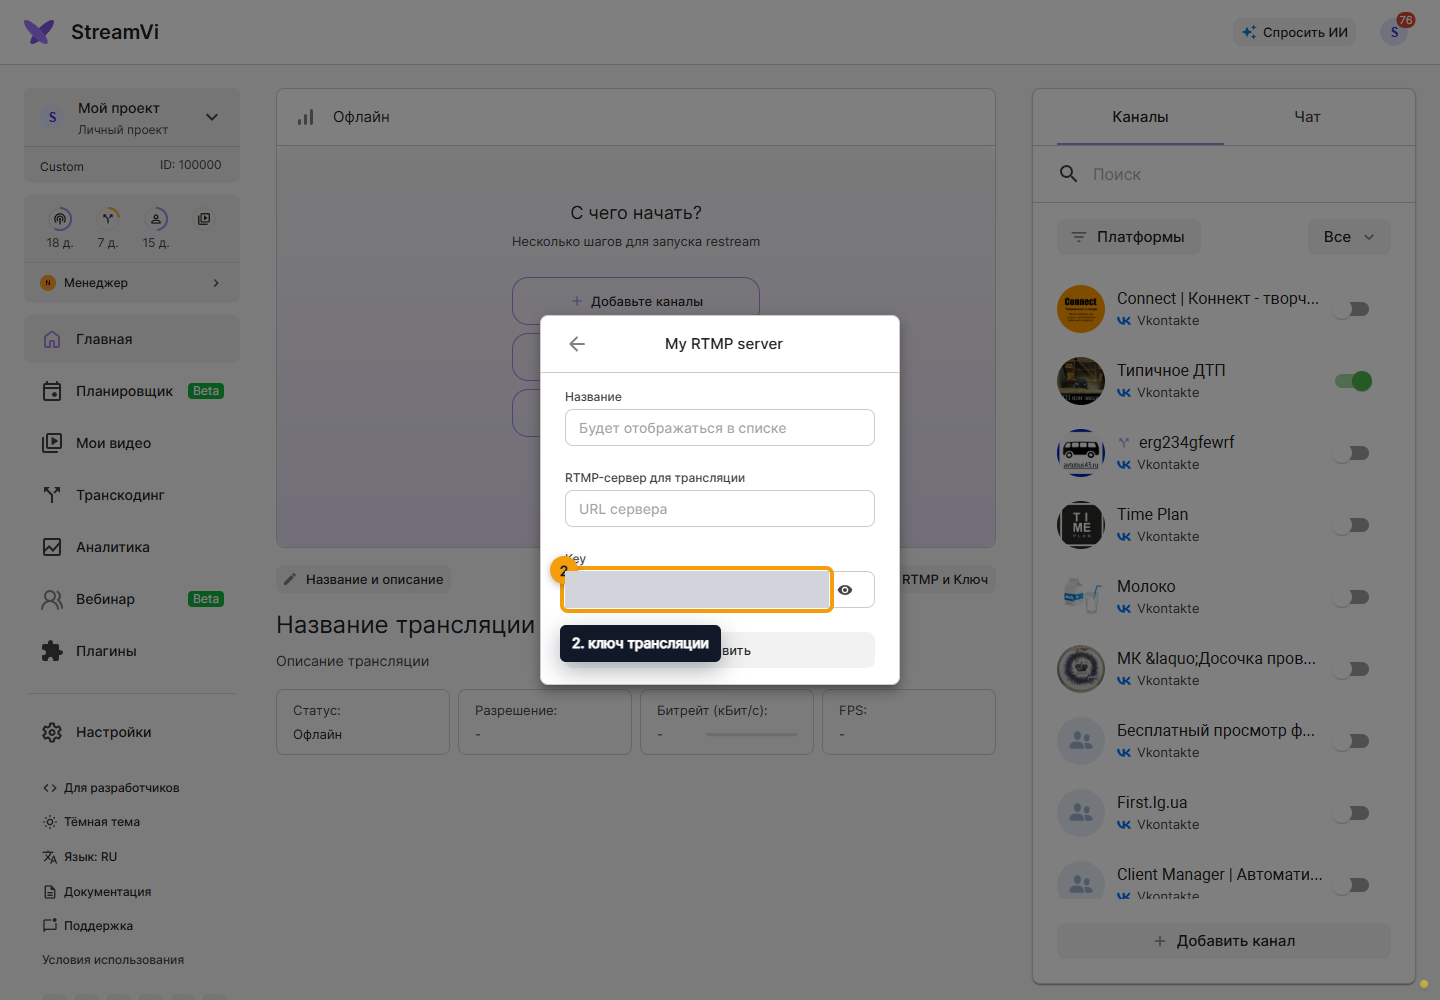Enable the erg234gfewrf channel toggle
This screenshot has height=1000, width=1440.
click(1353, 453)
